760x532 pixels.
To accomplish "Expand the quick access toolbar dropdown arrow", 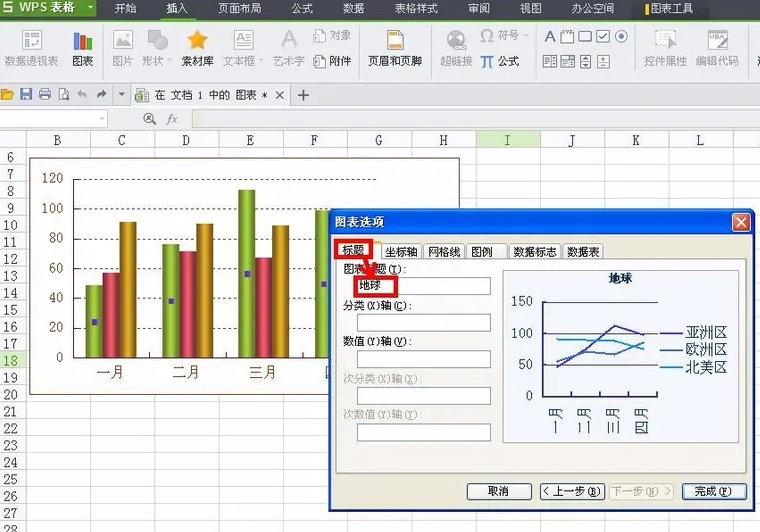I will 121,94.
